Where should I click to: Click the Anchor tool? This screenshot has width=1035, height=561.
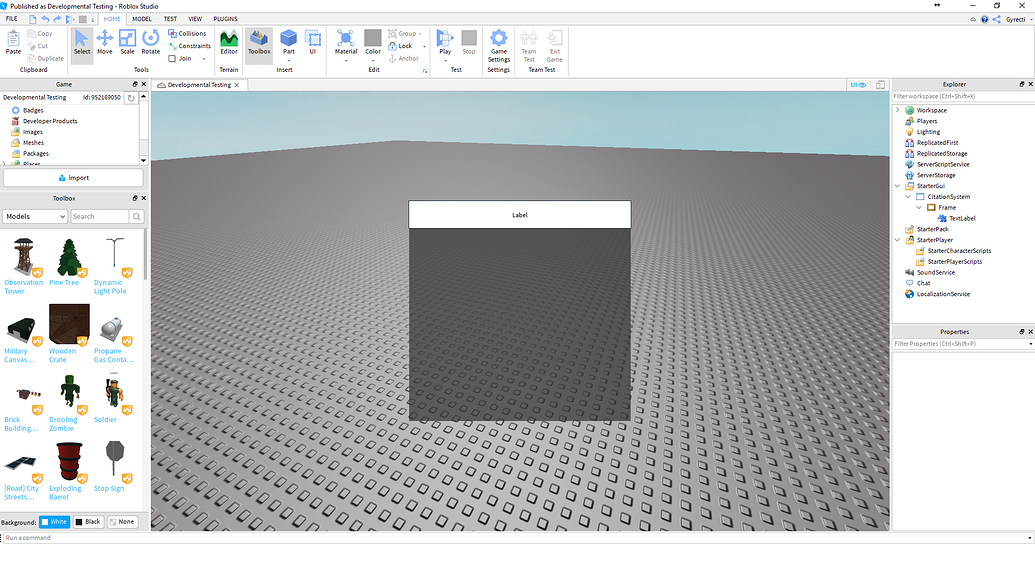tap(403, 59)
